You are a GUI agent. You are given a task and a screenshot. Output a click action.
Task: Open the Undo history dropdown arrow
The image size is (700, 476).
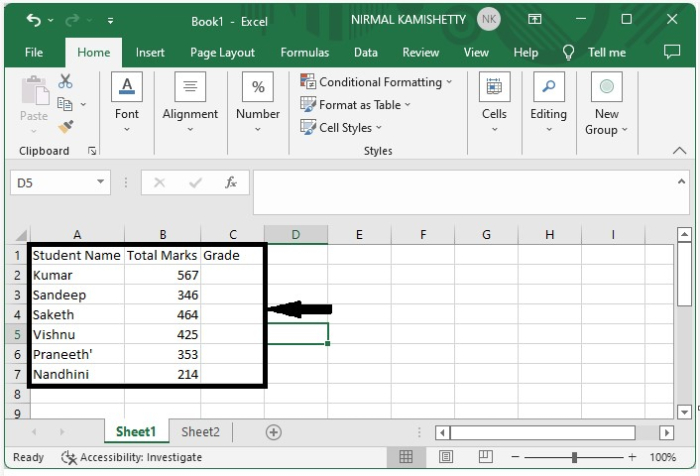point(50,20)
